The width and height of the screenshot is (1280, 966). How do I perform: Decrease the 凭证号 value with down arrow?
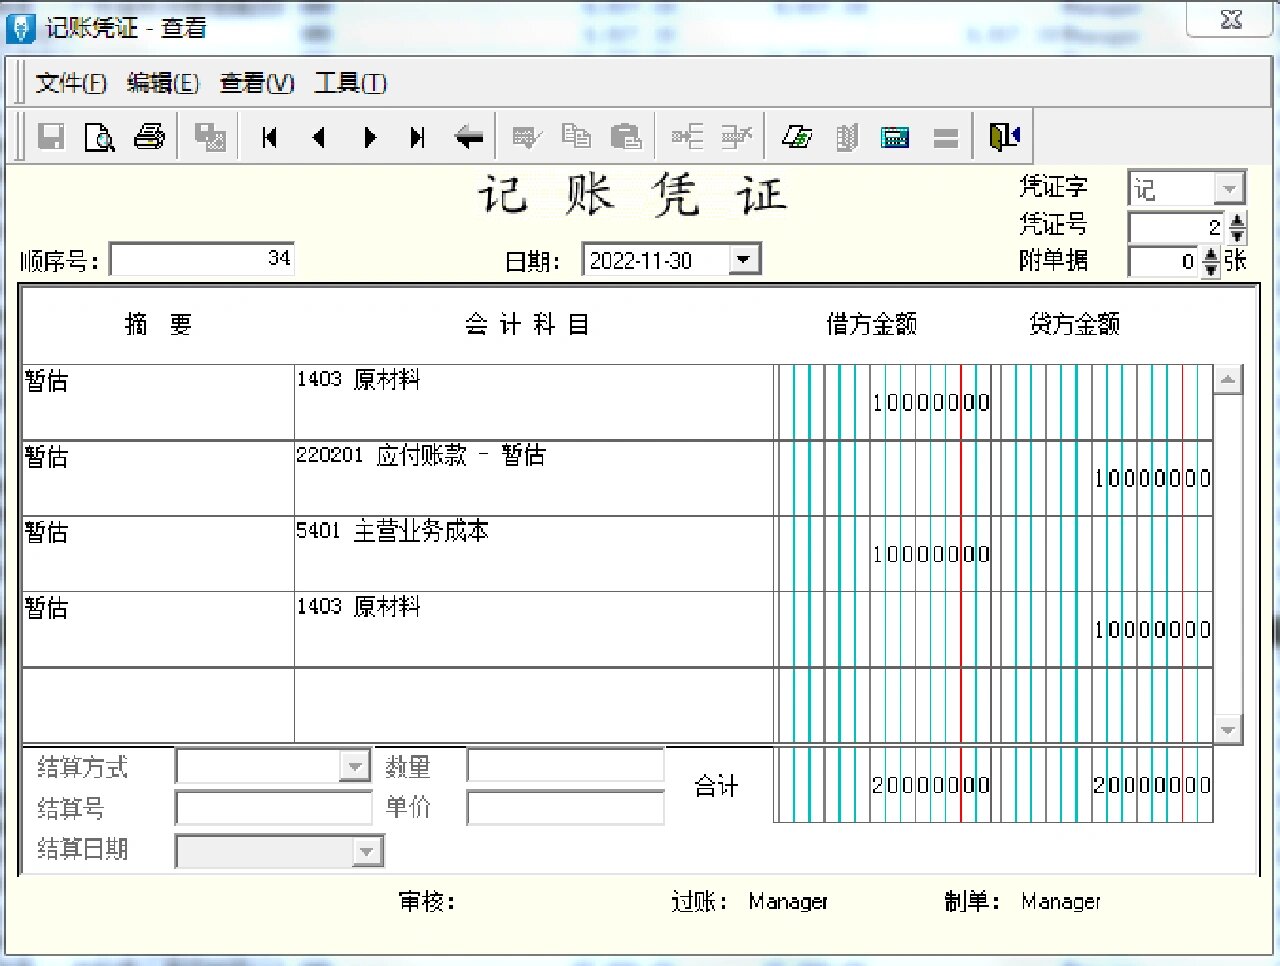pyautogui.click(x=1238, y=236)
